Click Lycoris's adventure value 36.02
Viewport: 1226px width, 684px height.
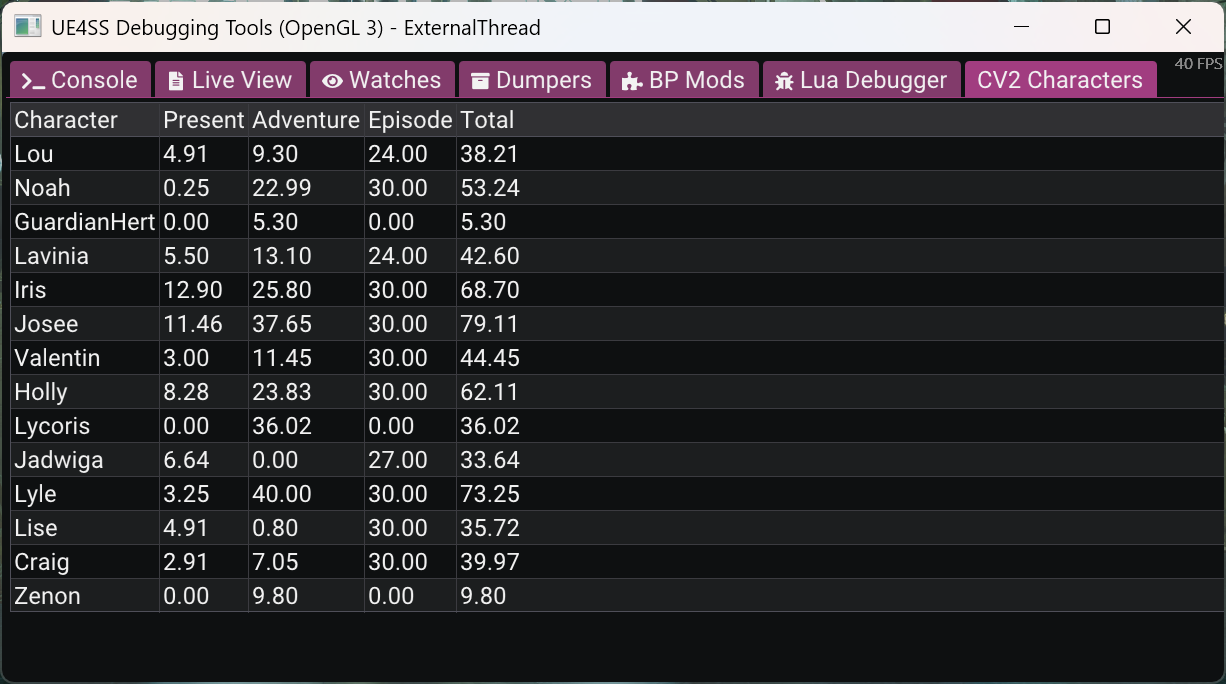pos(282,426)
